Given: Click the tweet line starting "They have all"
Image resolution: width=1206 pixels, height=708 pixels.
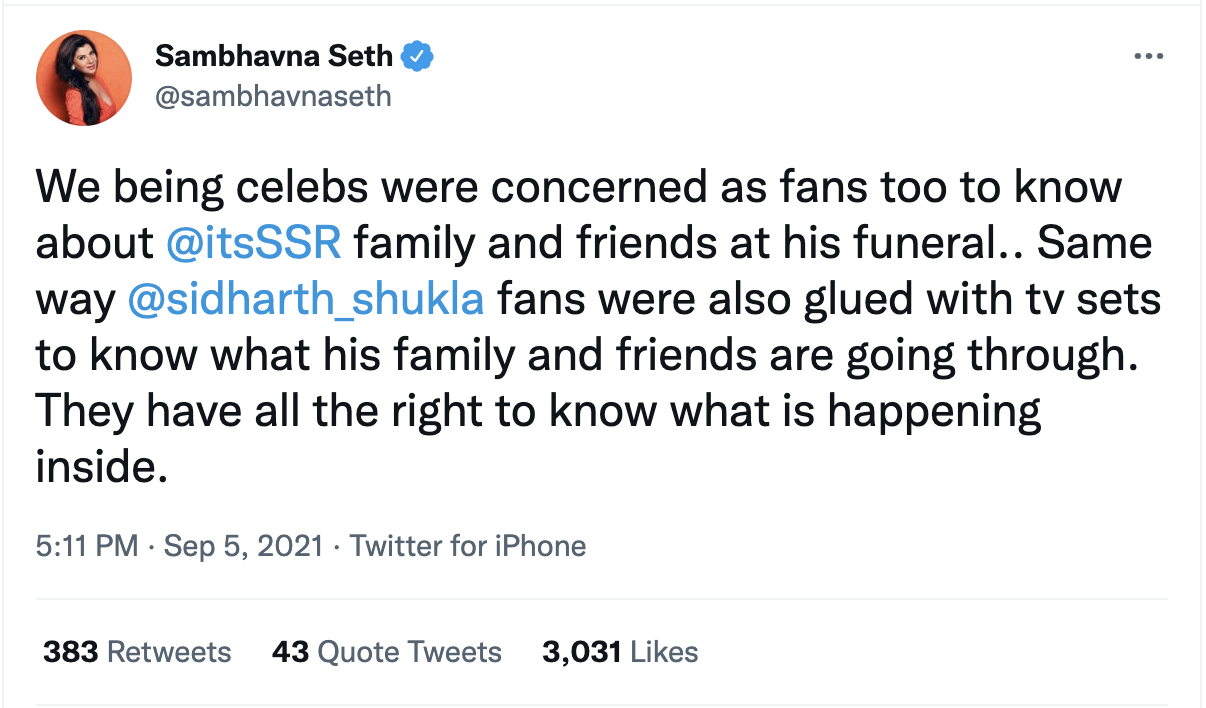Looking at the screenshot, I should (x=539, y=412).
